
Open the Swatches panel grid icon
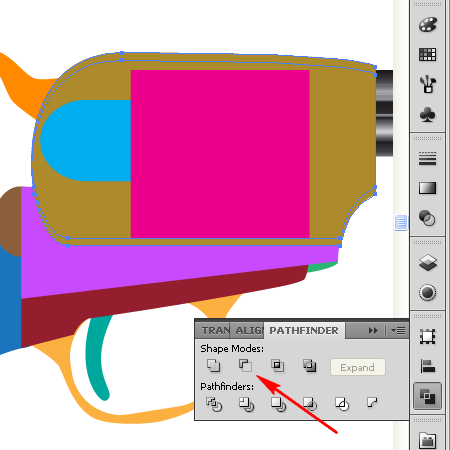(x=428, y=54)
